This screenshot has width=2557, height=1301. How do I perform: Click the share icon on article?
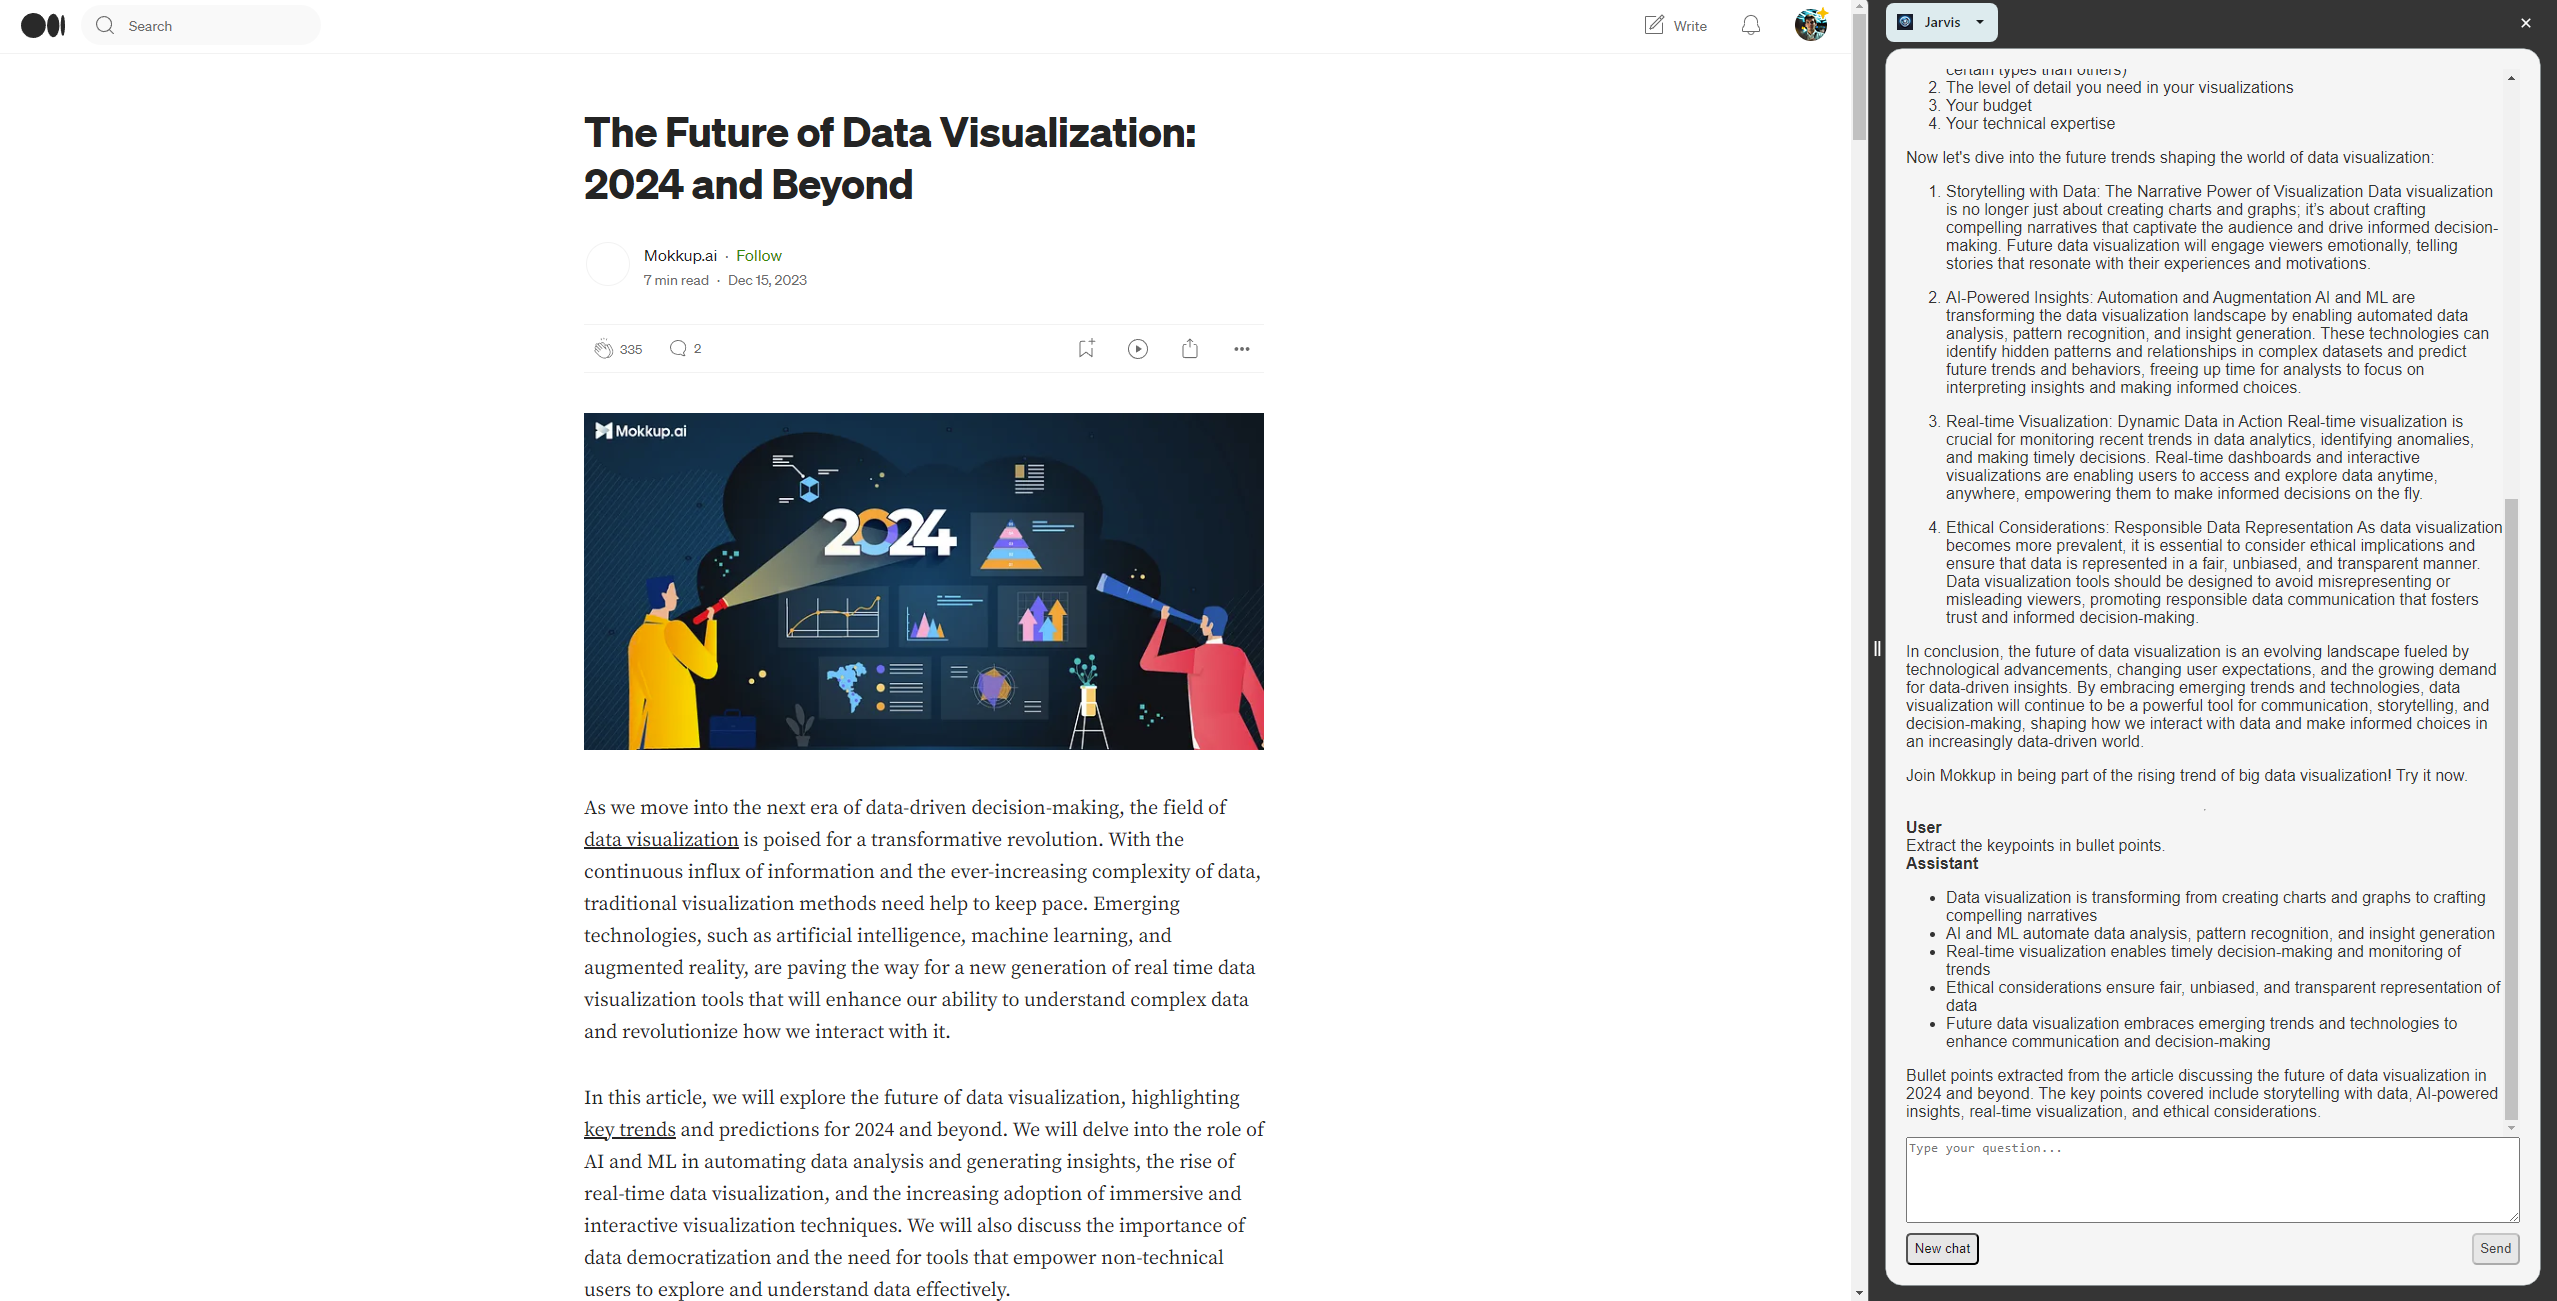(1190, 348)
